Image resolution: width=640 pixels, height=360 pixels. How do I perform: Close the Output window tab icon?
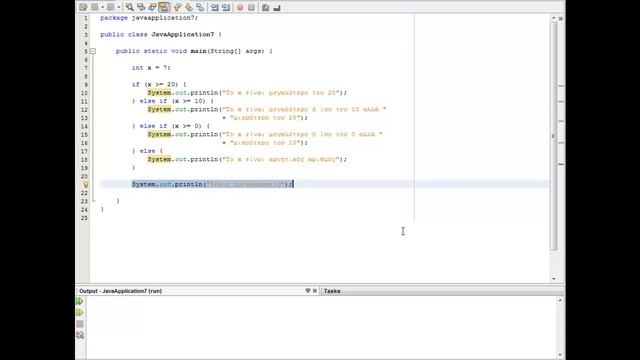coord(315,291)
